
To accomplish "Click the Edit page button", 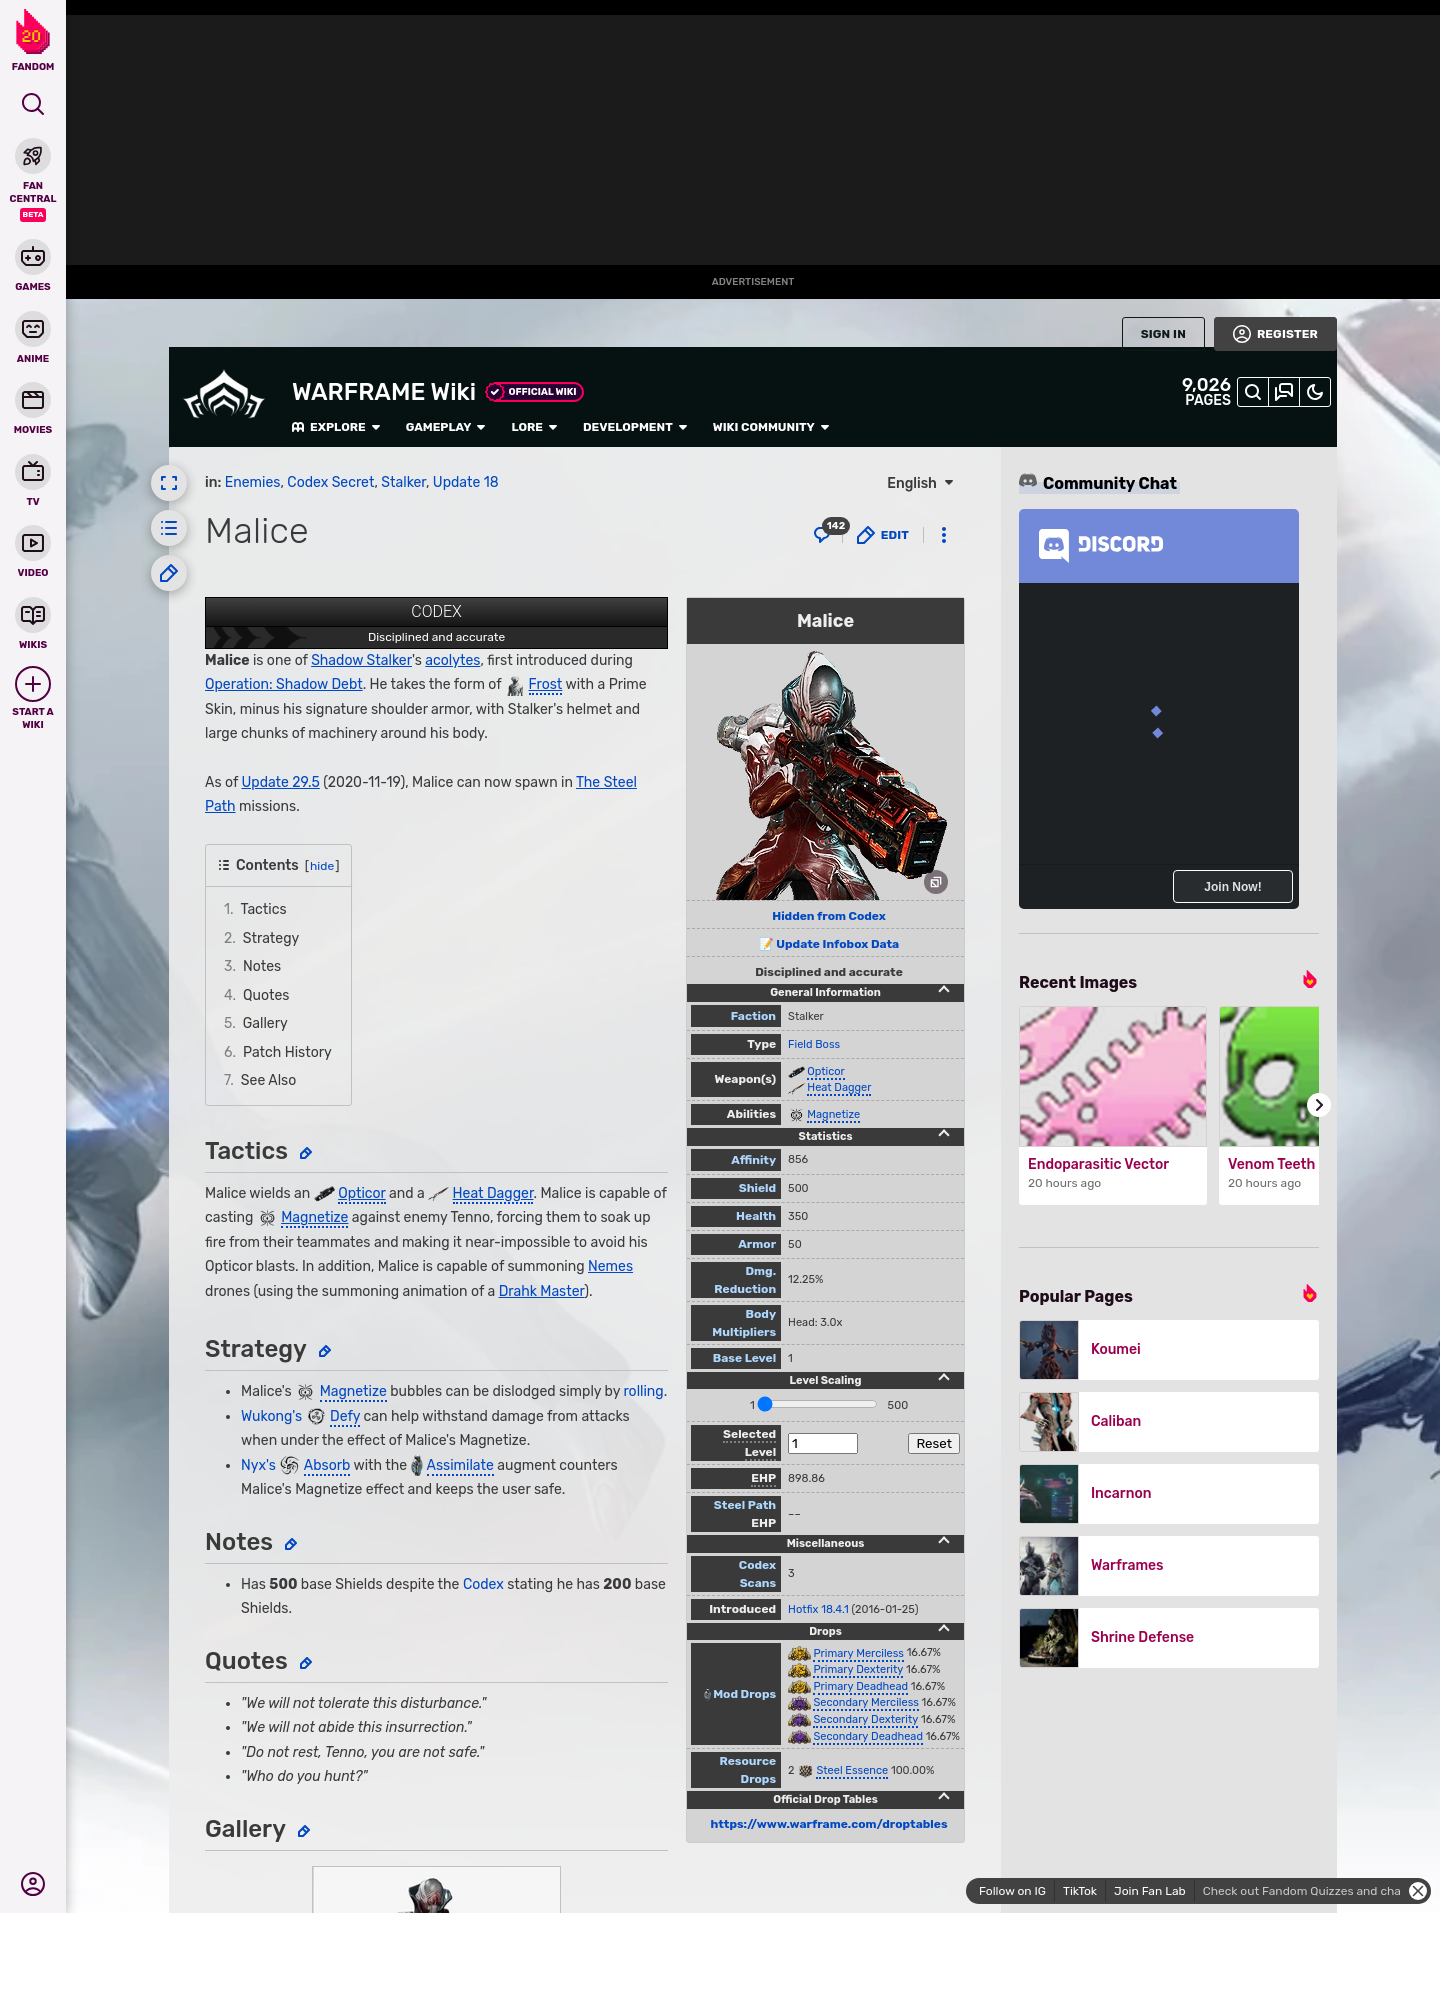I will pos(883,535).
